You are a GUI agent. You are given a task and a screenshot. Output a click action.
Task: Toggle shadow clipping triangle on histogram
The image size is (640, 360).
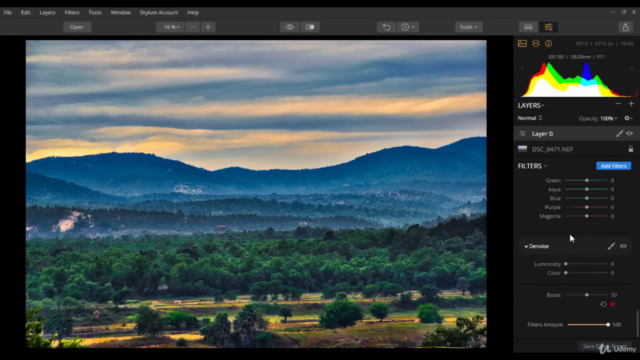point(522,68)
